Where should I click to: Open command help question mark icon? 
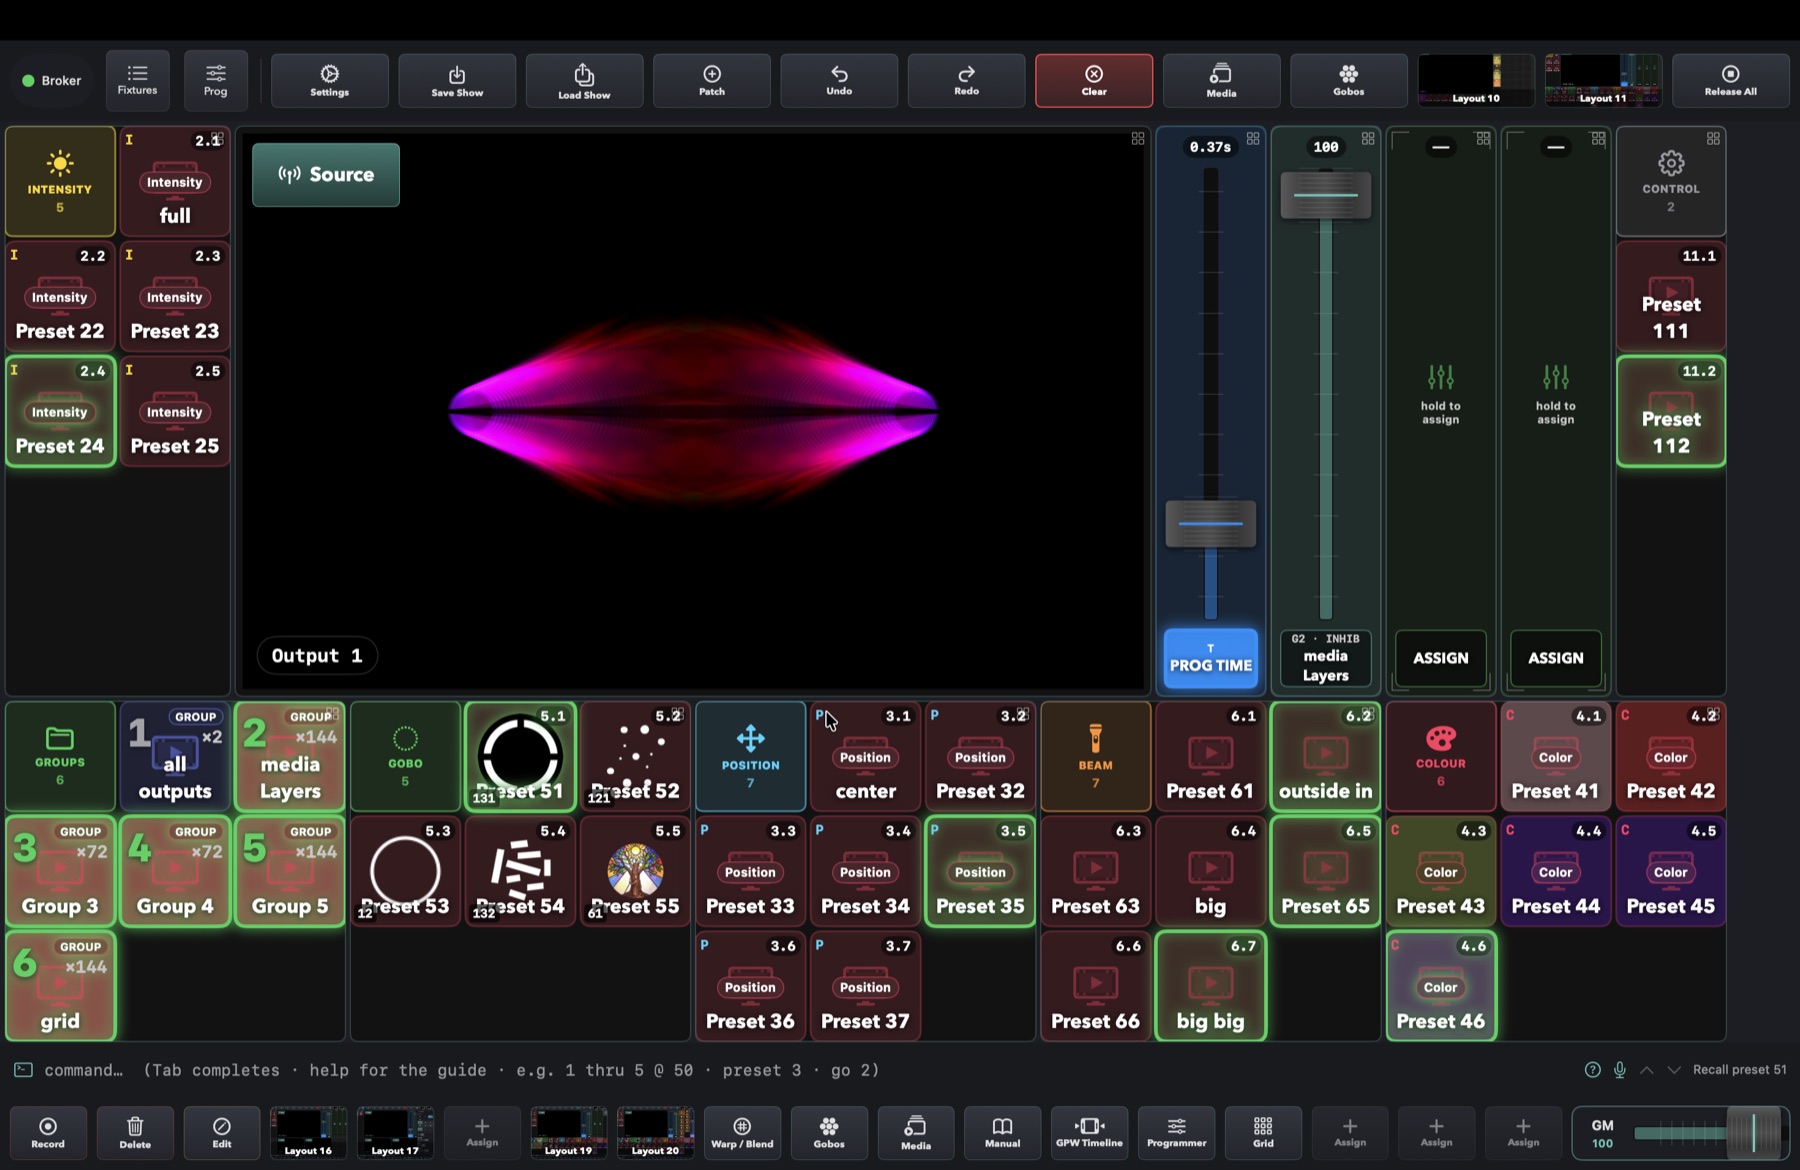(1592, 1070)
